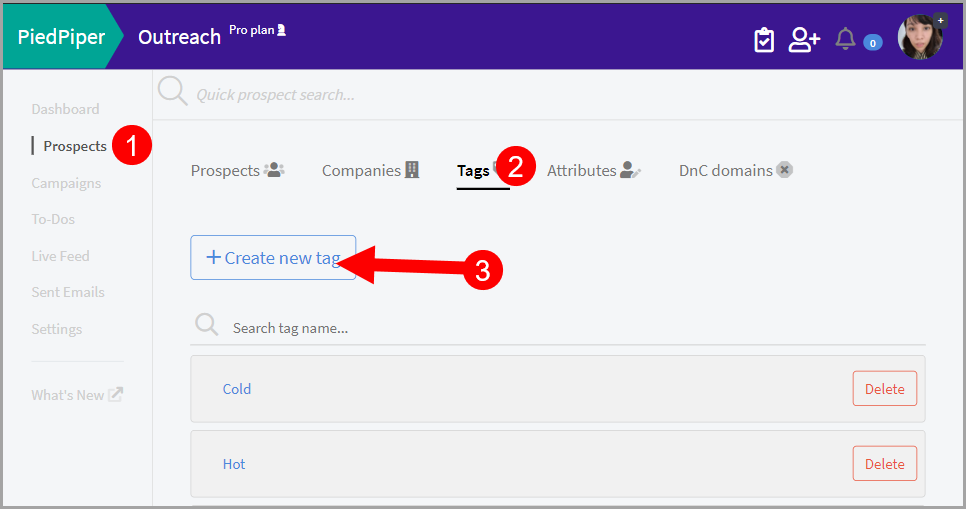
Task: Open Campaigns in the sidebar
Action: tap(66, 183)
